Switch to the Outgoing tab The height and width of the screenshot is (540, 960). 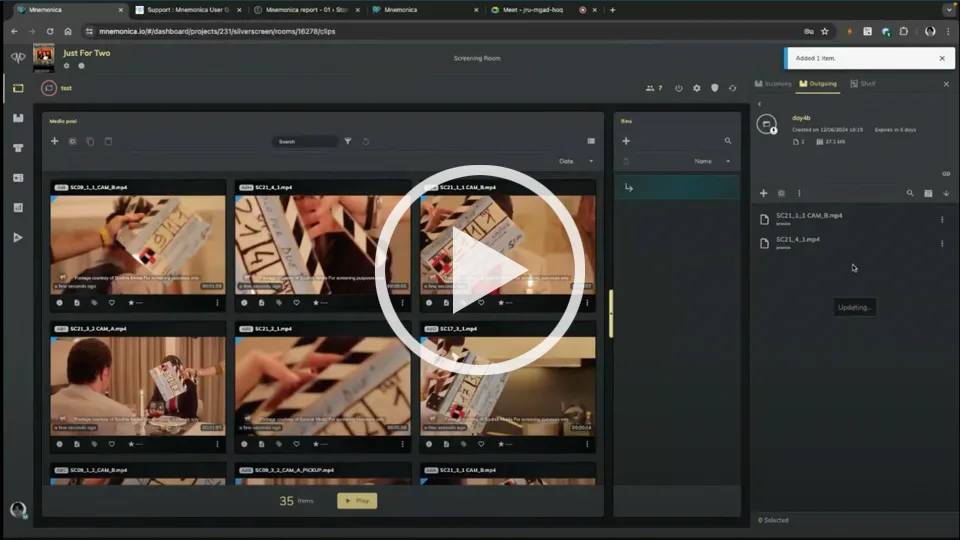(x=818, y=84)
